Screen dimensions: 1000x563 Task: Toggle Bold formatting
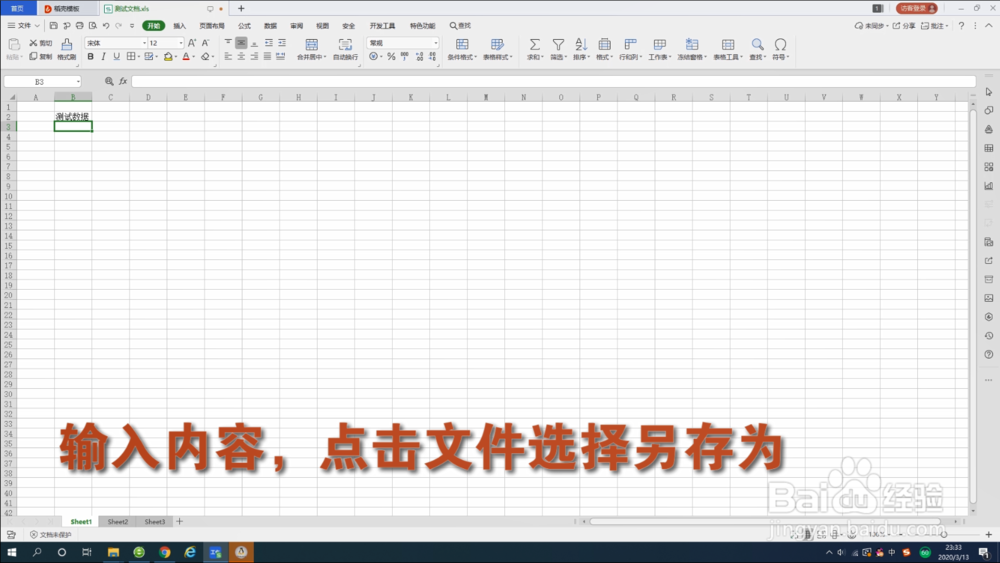[x=91, y=57]
